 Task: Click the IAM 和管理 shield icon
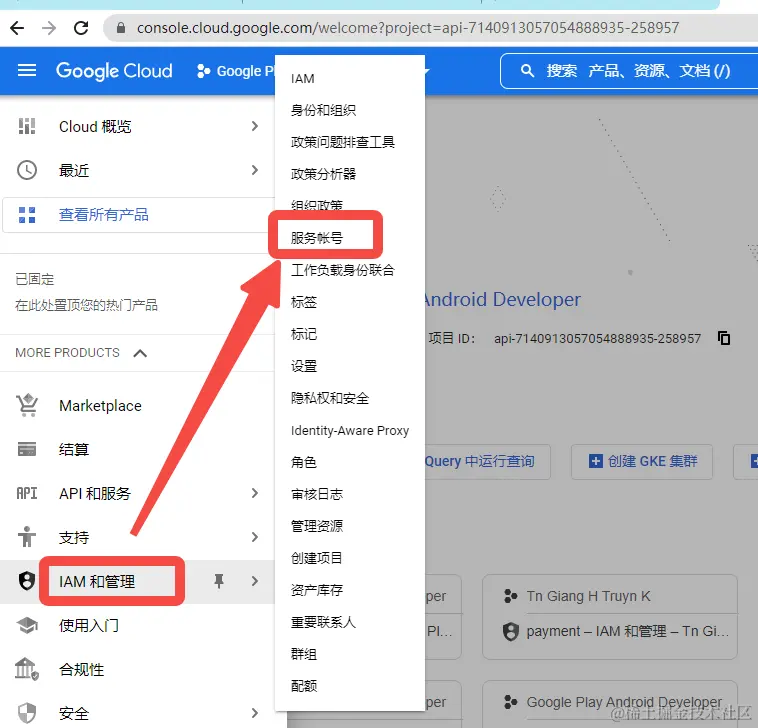[x=27, y=581]
